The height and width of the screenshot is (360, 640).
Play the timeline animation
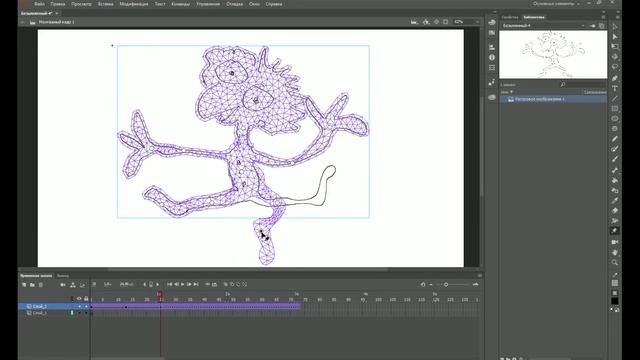(x=183, y=284)
